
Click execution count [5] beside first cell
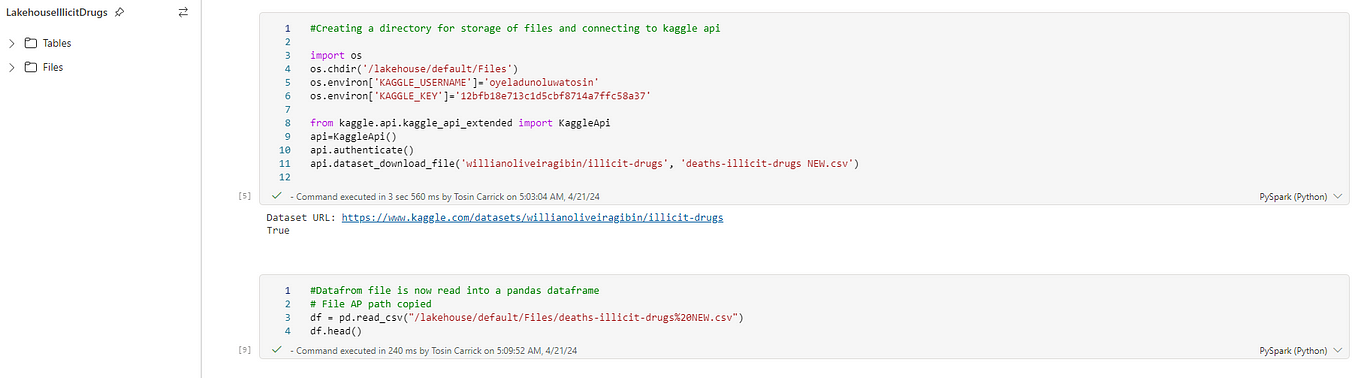pyautogui.click(x=244, y=197)
